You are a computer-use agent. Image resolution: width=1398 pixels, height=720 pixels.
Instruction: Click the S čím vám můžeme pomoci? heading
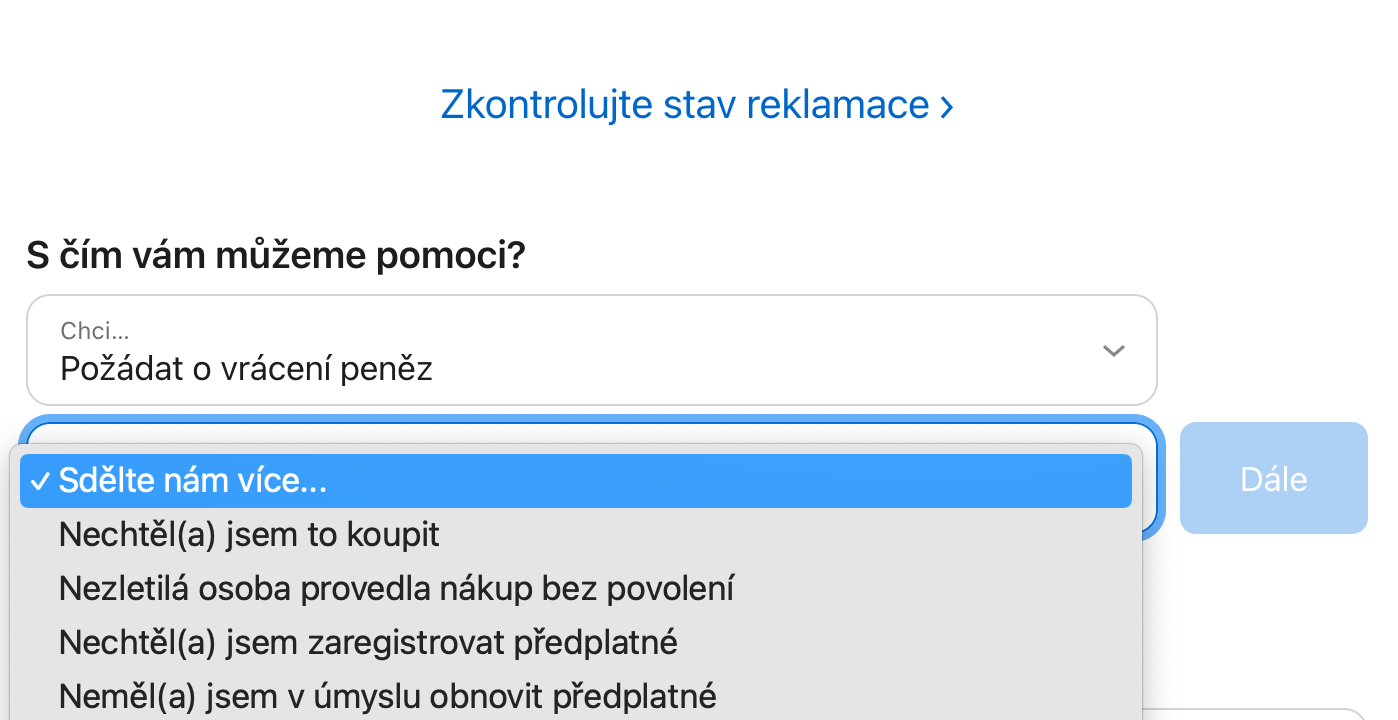(x=276, y=256)
